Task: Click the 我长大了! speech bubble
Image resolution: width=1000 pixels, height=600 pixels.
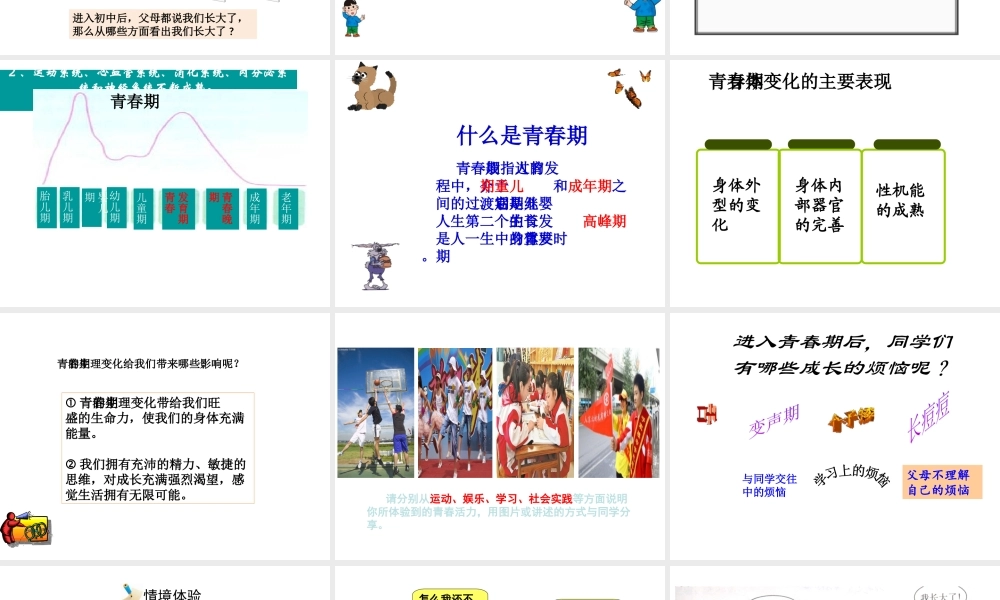Action: 941,594
